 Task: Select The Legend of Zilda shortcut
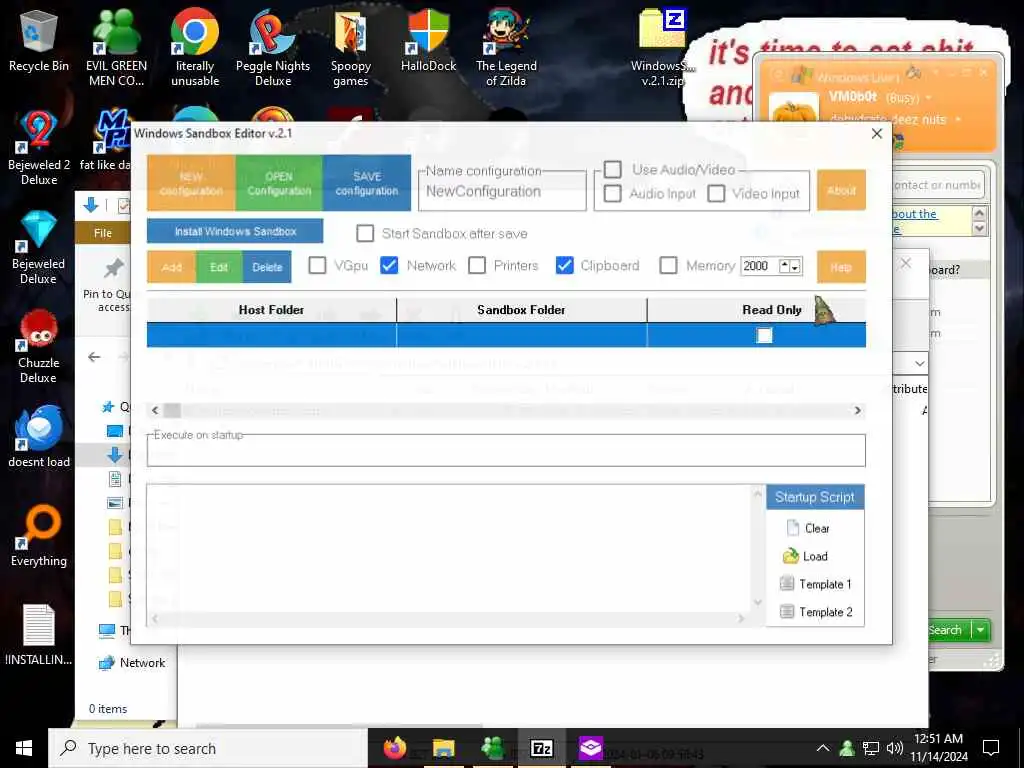point(506,47)
